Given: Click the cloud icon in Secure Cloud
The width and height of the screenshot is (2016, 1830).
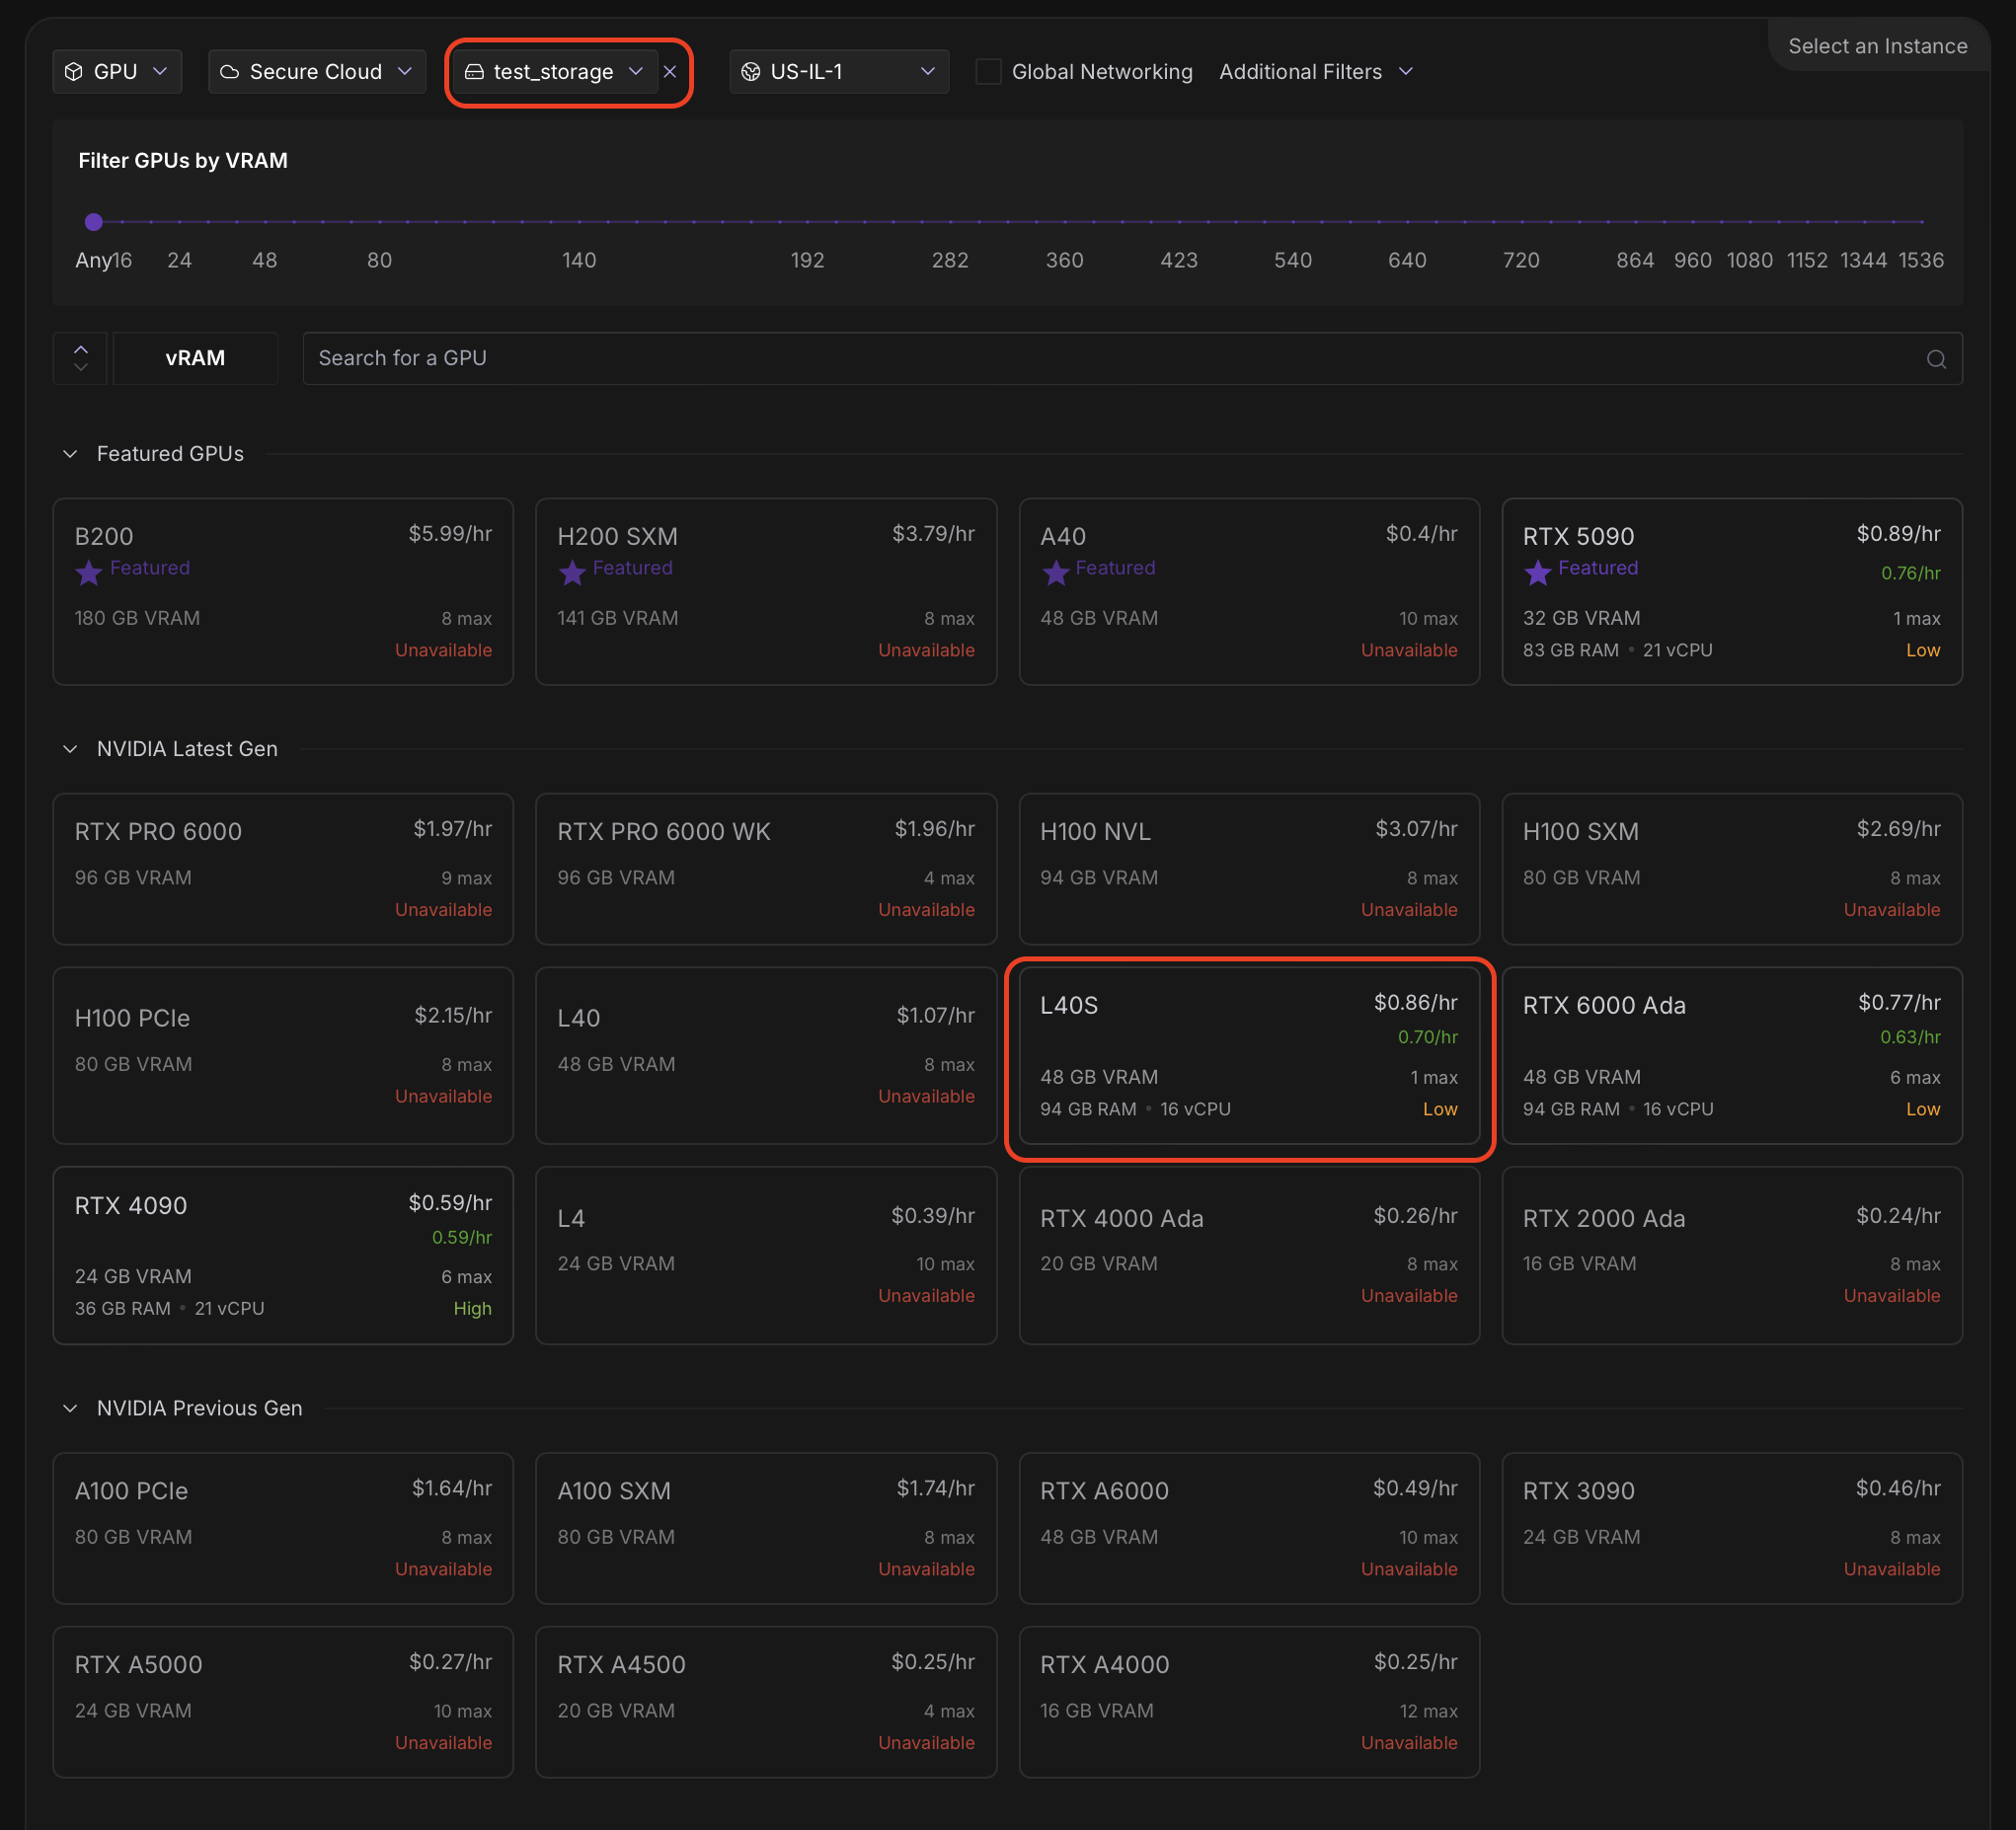Looking at the screenshot, I should click(230, 72).
